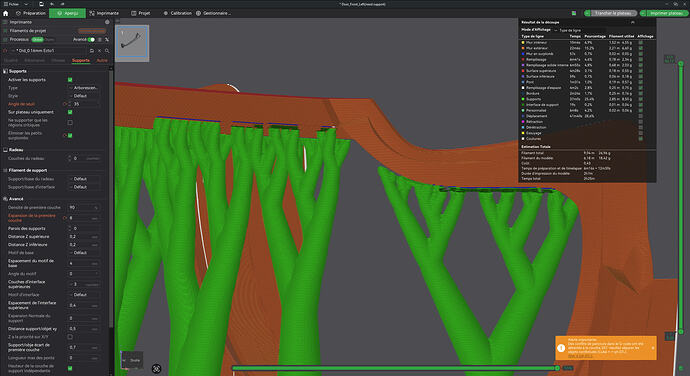The height and width of the screenshot is (376, 690).
Task: Open the Trancher le plateau dropdown arrow
Action: [587, 13]
